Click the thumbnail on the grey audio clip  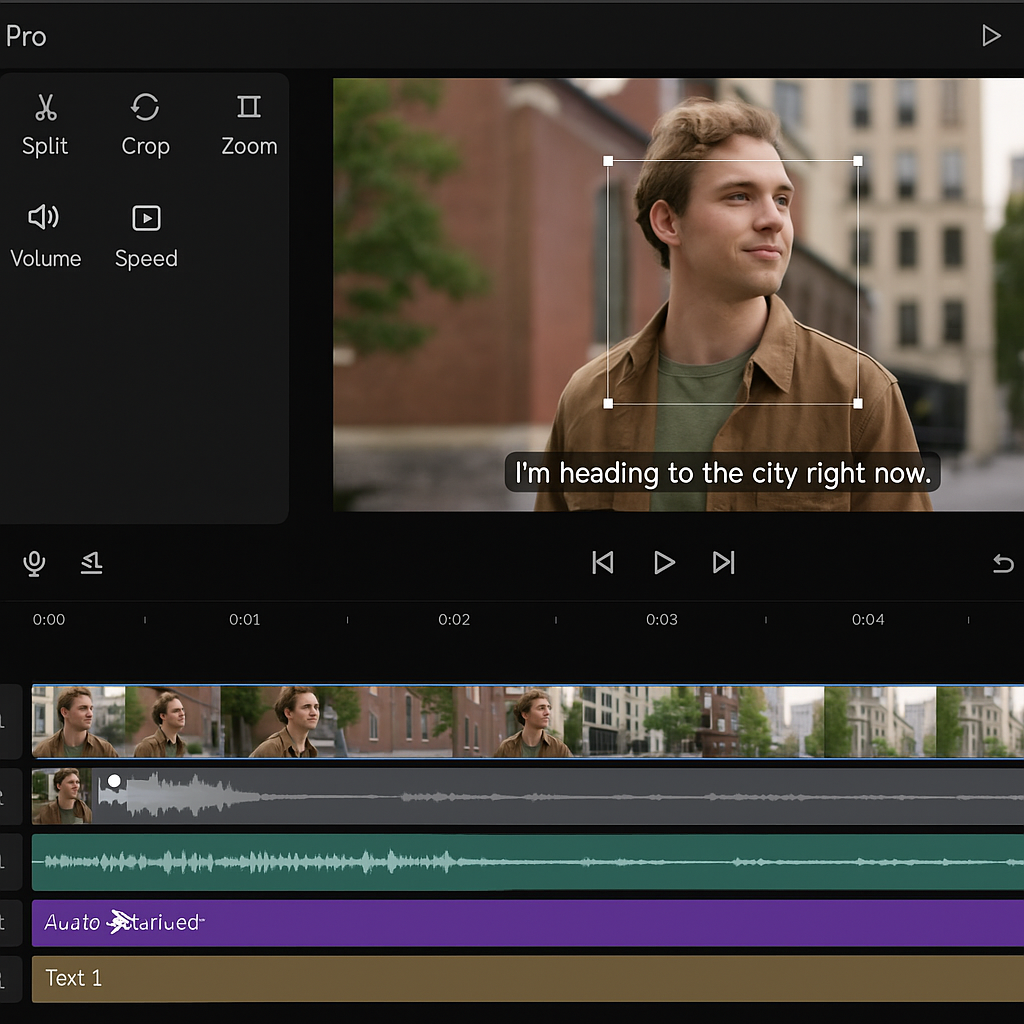[x=62, y=796]
